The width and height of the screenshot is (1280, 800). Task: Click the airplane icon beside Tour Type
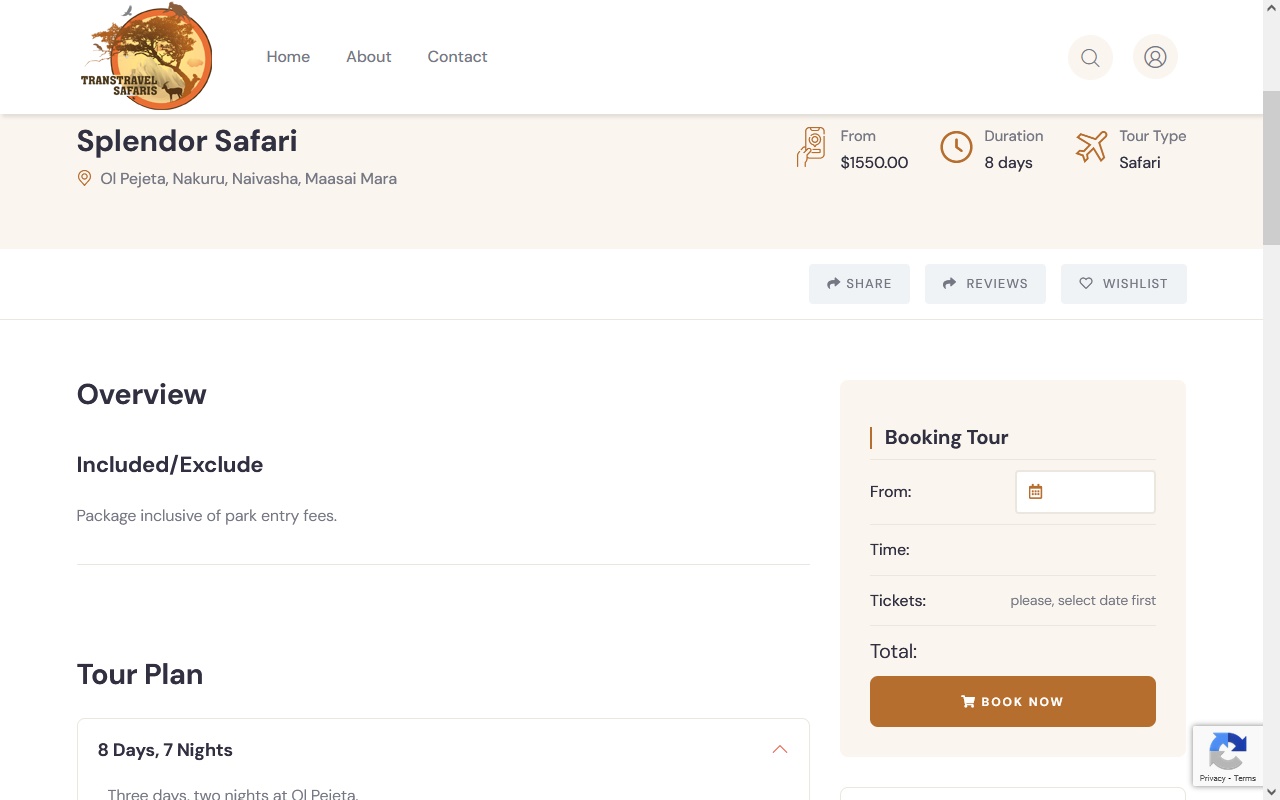click(x=1092, y=147)
